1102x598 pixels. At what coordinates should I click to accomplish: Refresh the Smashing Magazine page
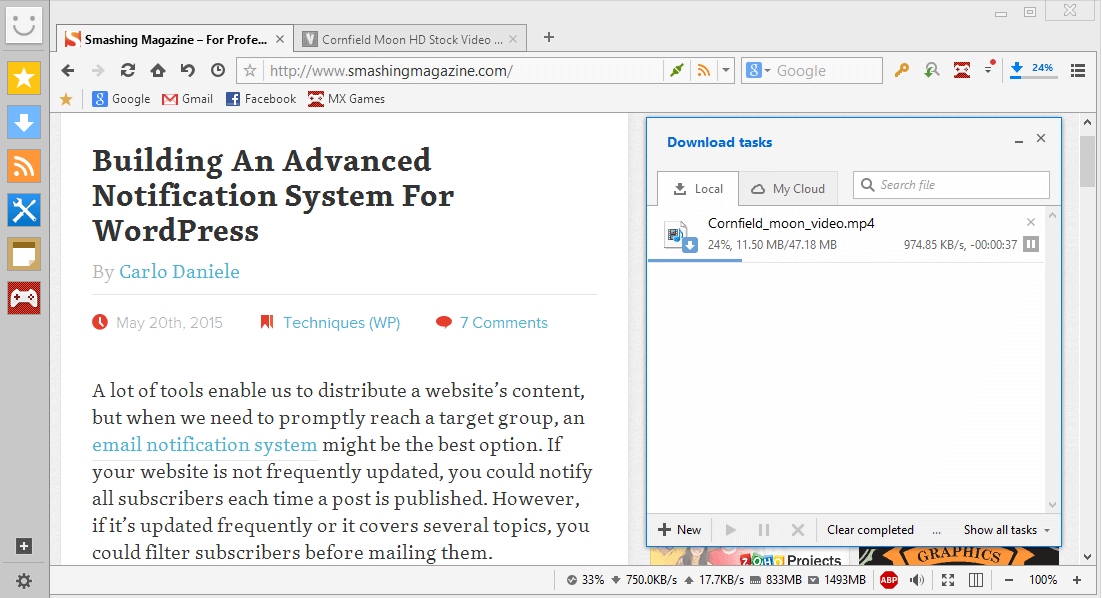pos(128,70)
